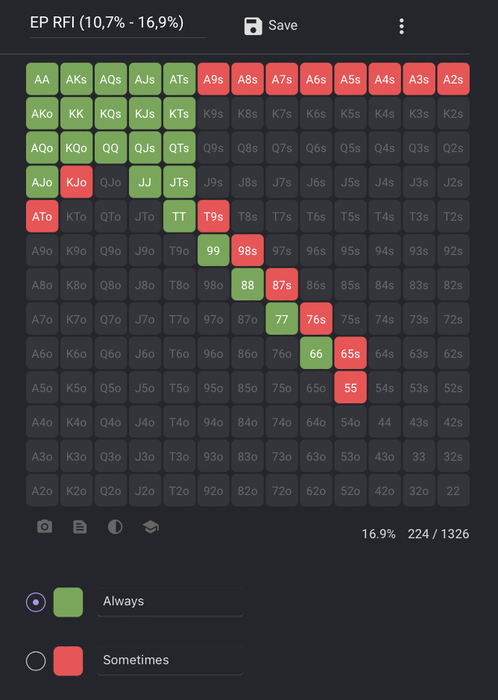This screenshot has width=498, height=700.
Task: Click the green Always color swatch
Action: 68,602
